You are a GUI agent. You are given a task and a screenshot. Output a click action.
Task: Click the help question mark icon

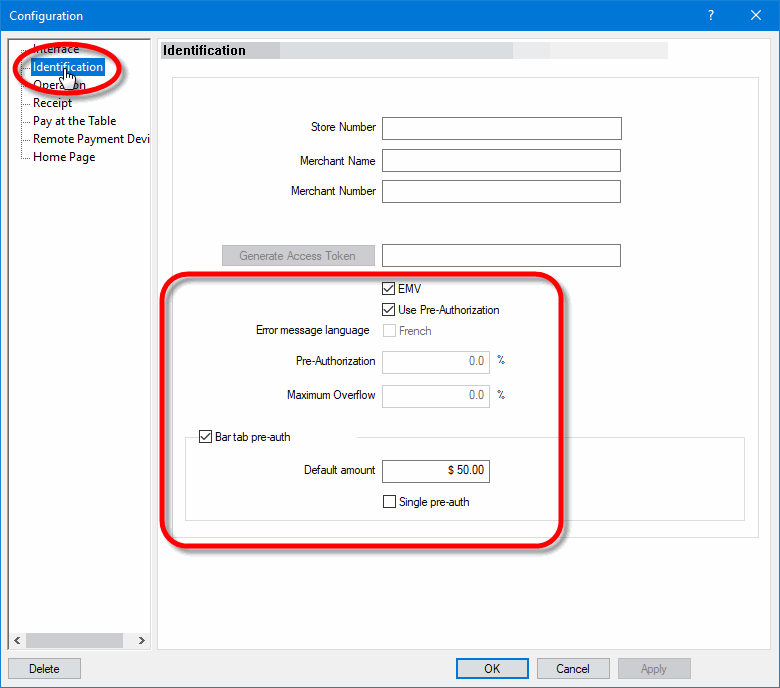[x=711, y=16]
